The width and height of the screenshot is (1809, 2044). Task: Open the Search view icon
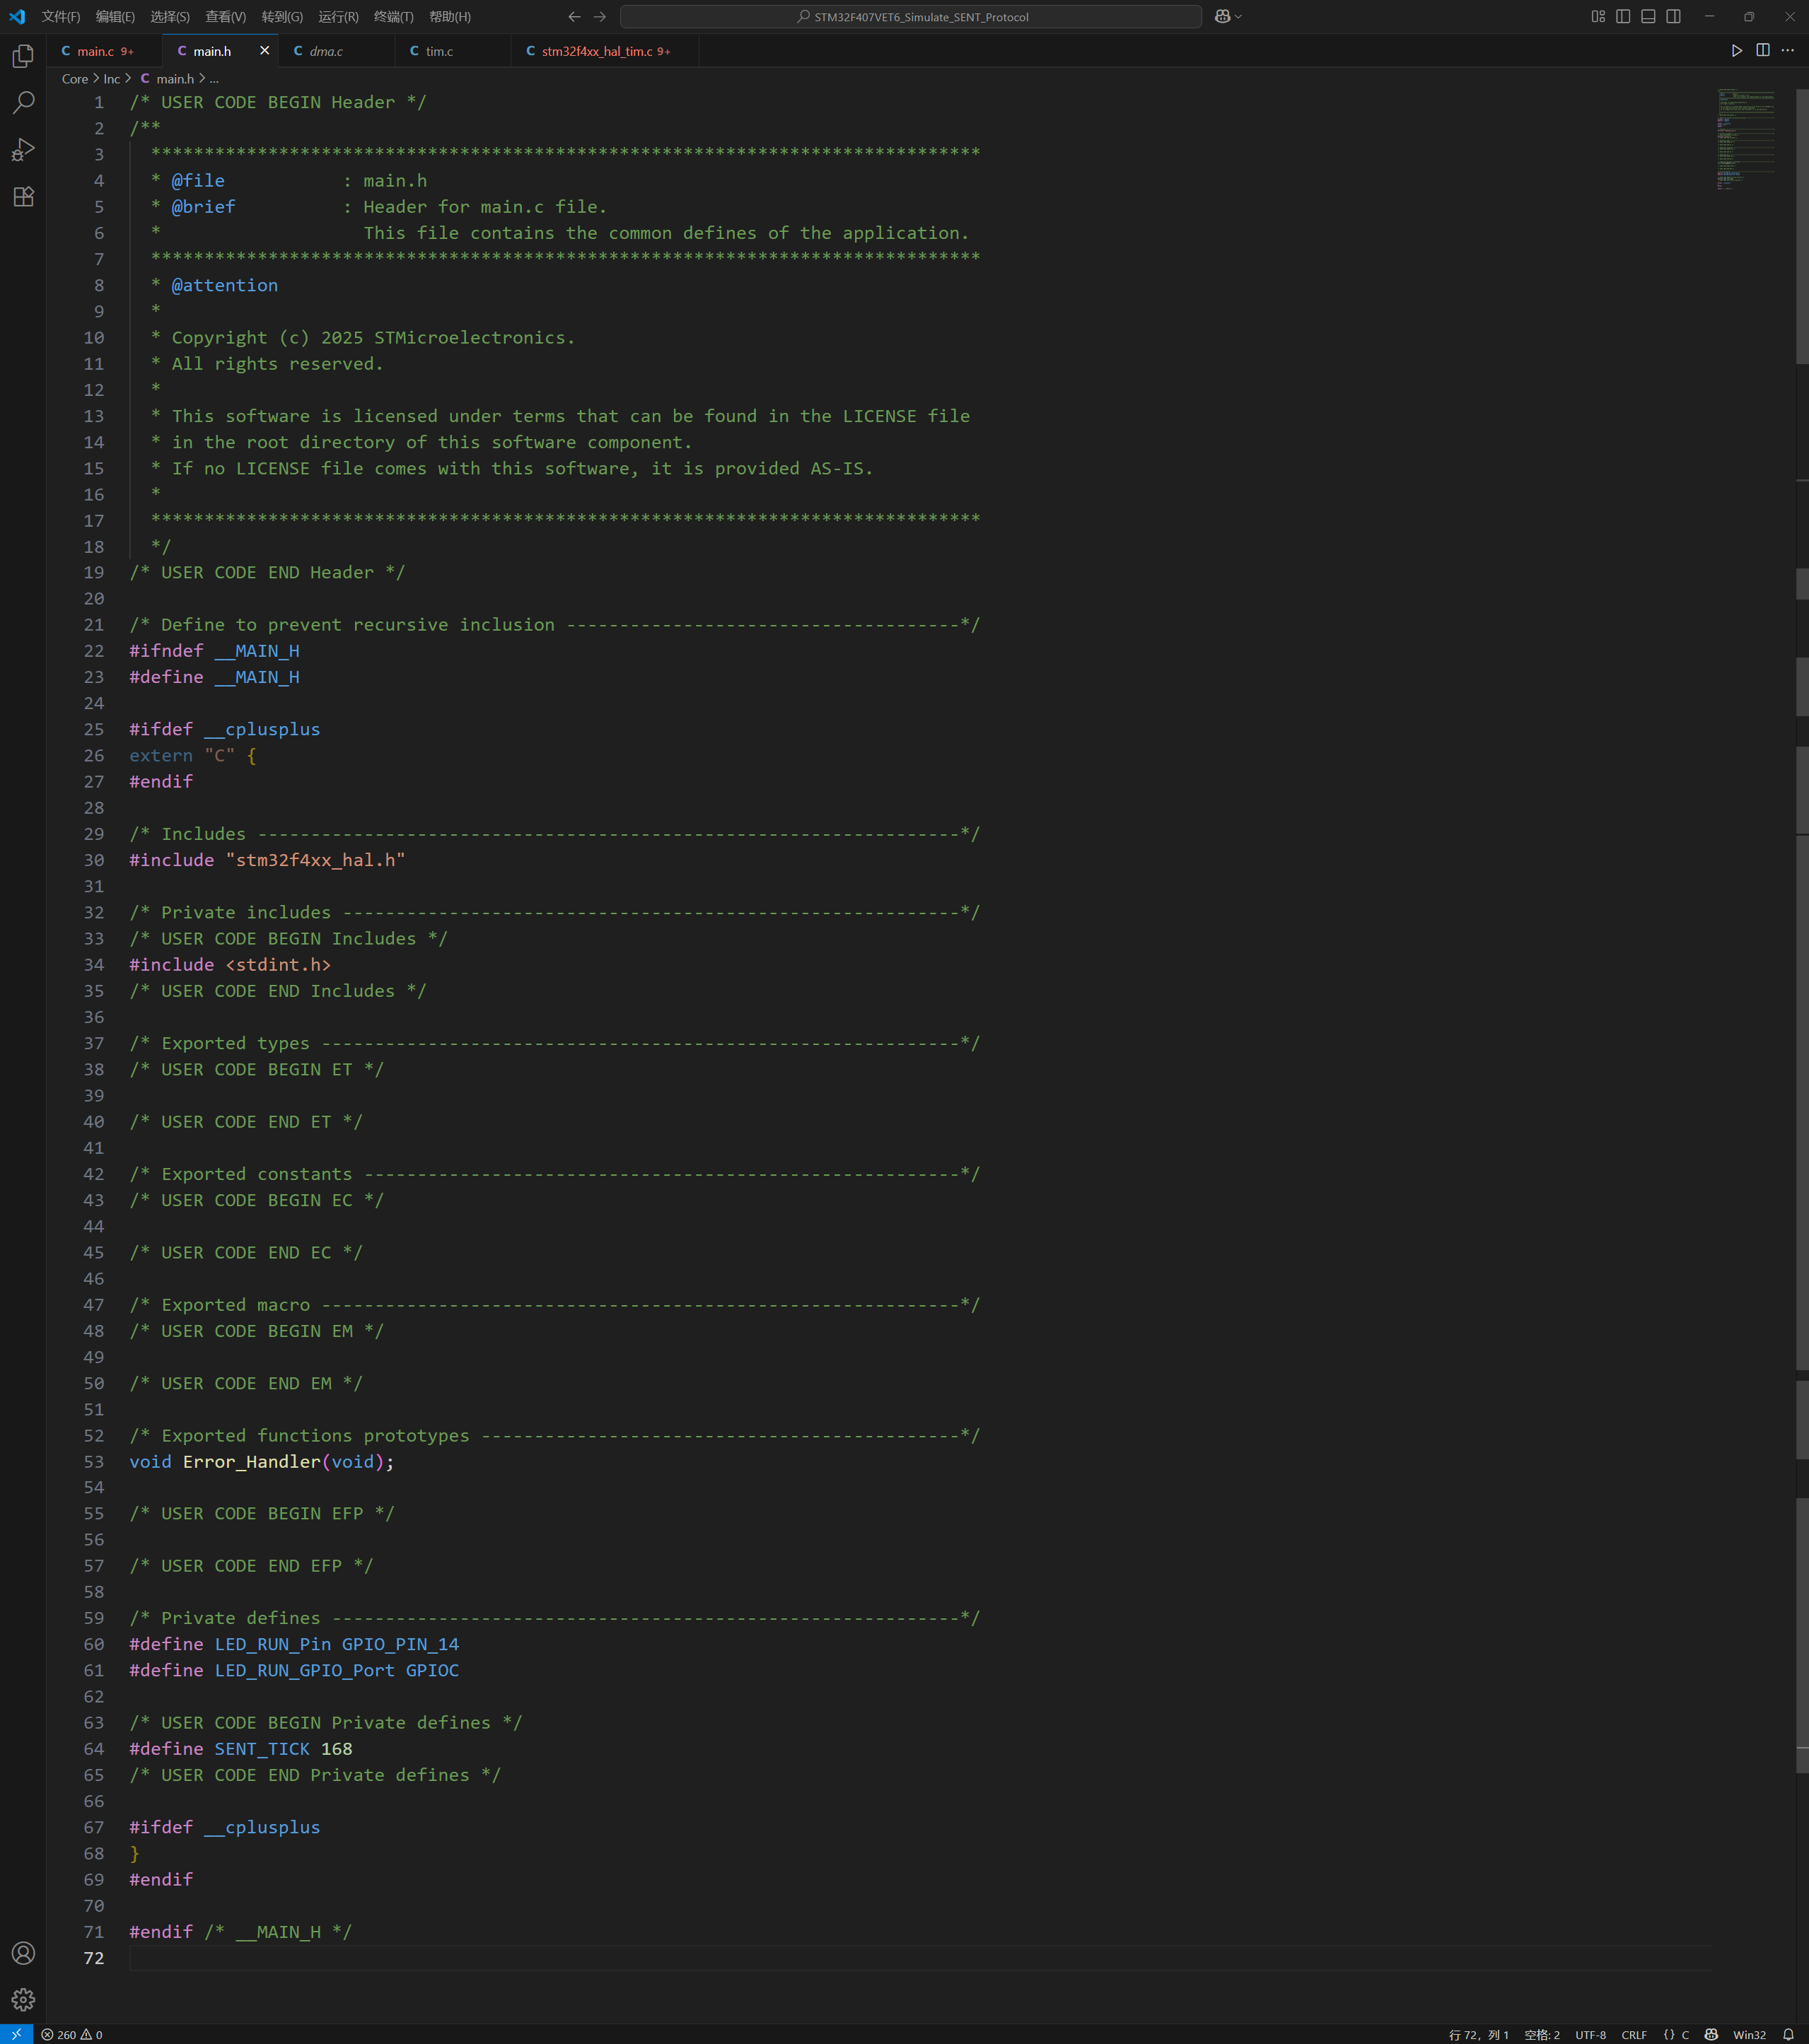coord(23,103)
